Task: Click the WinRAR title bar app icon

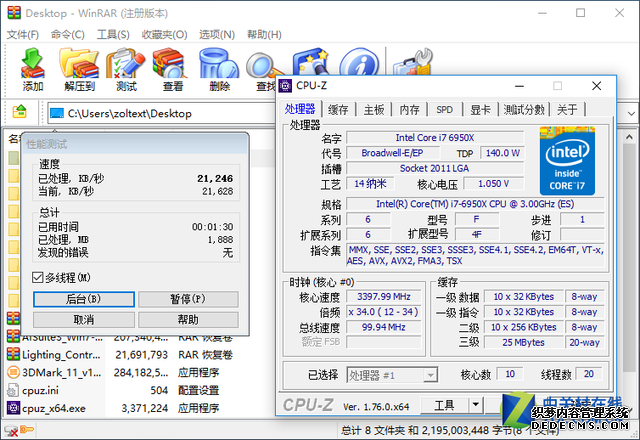Action: [x=14, y=13]
